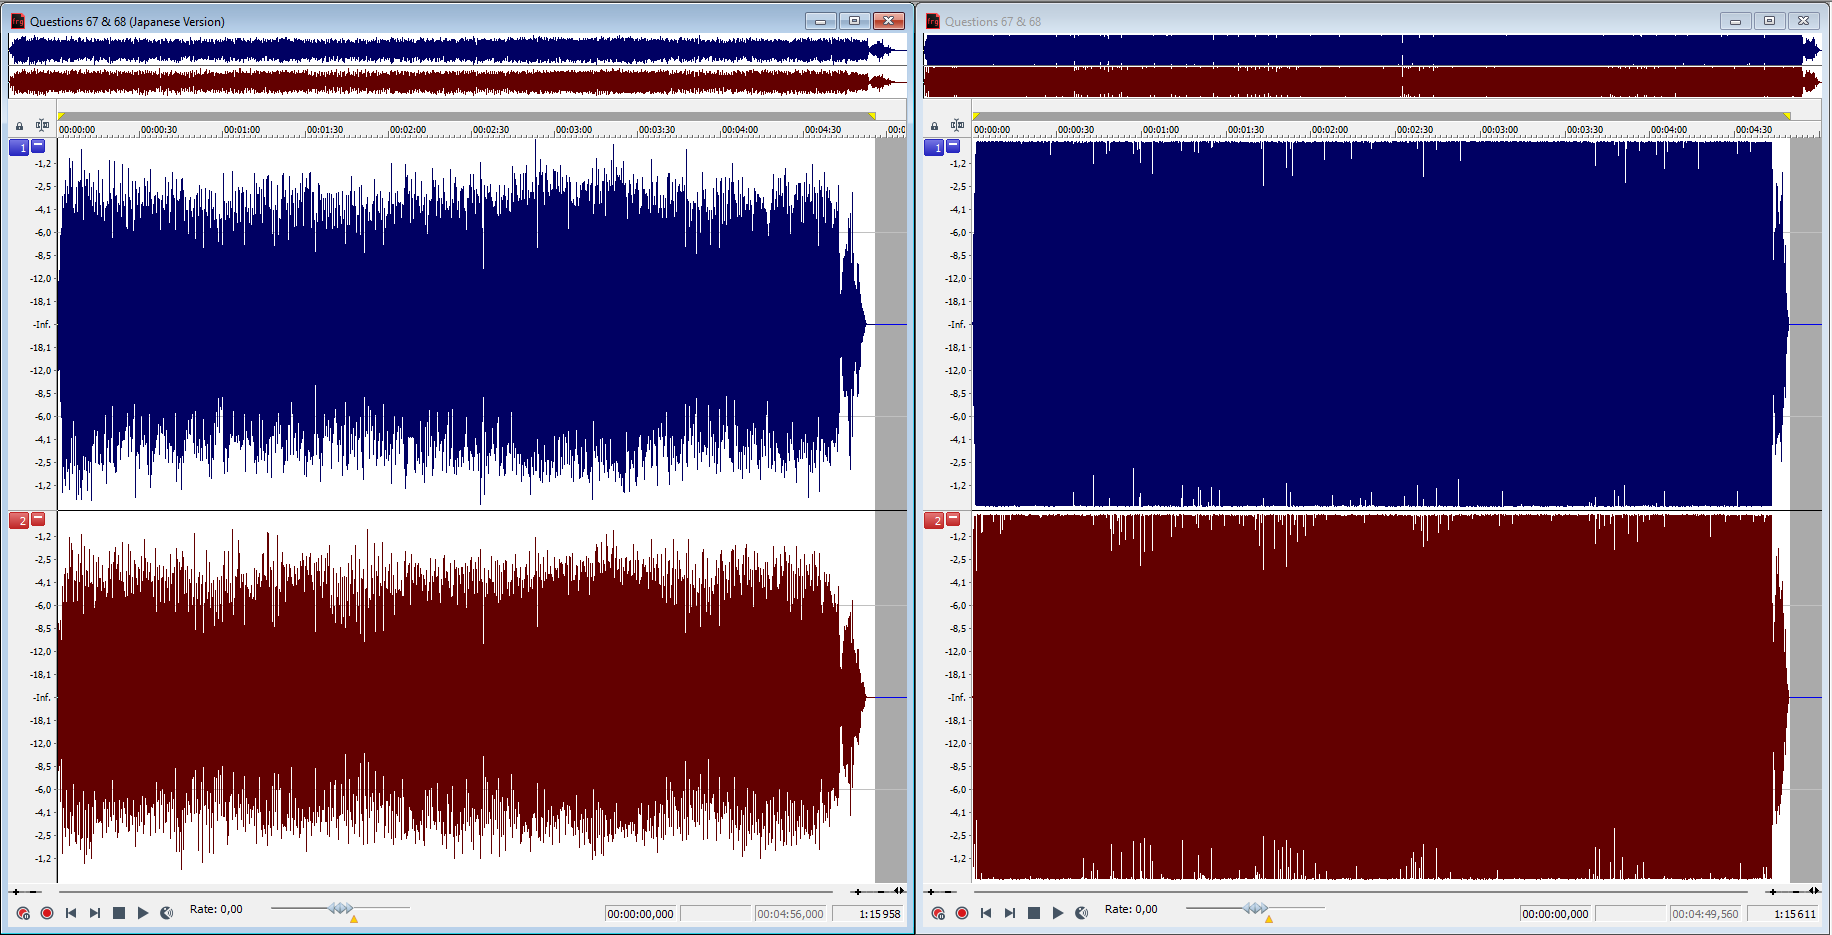The image size is (1832, 935).
Task: Click the left window's playback rate slider
Action: (340, 908)
